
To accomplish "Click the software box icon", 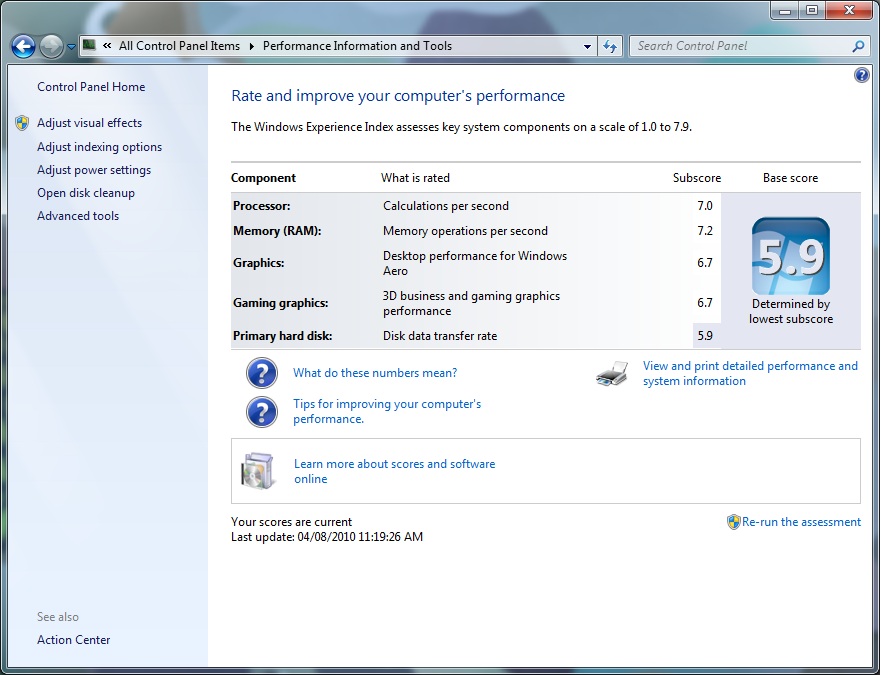I will pyautogui.click(x=258, y=471).
